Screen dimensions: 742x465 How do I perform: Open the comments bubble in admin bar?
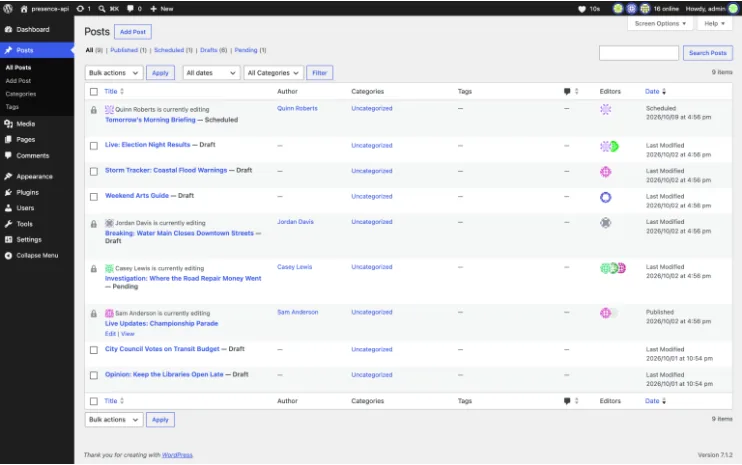(134, 9)
